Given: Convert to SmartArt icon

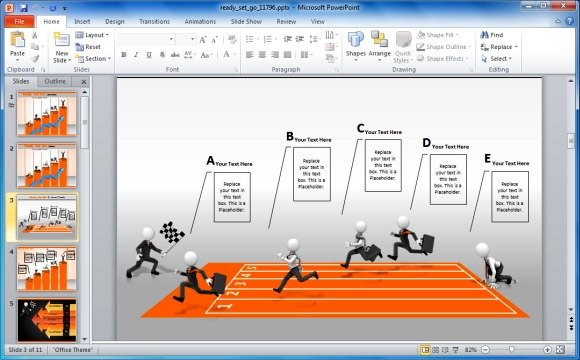Looking at the screenshot, I should pos(331,58).
